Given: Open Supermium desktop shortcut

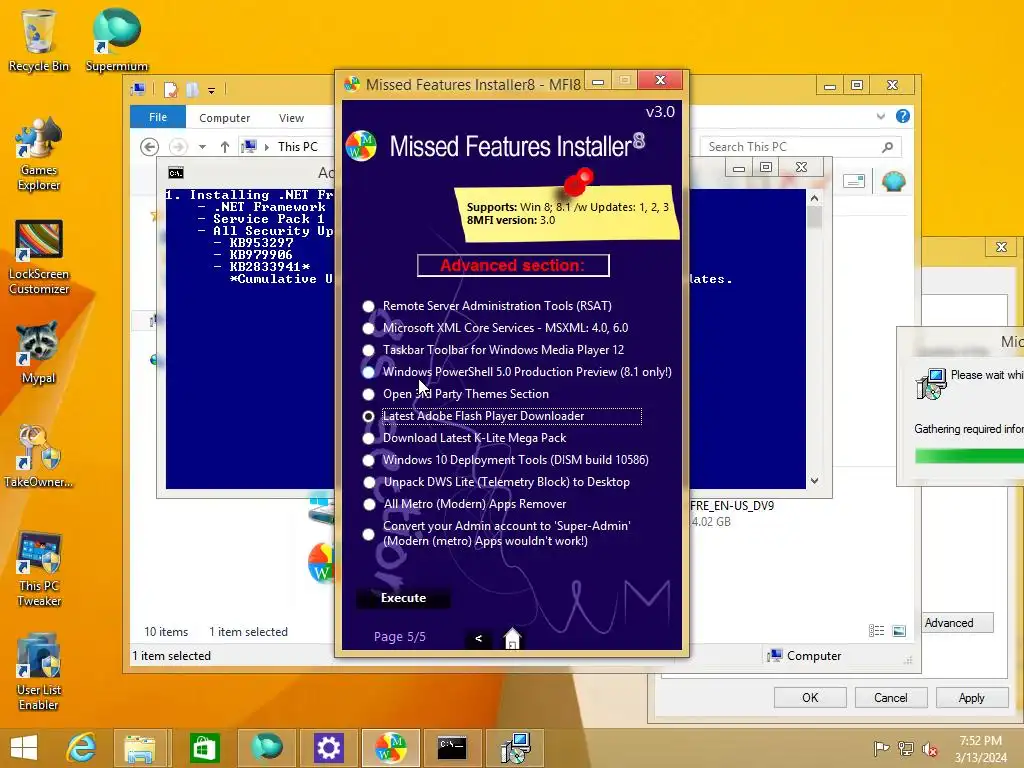Looking at the screenshot, I should point(117,40).
